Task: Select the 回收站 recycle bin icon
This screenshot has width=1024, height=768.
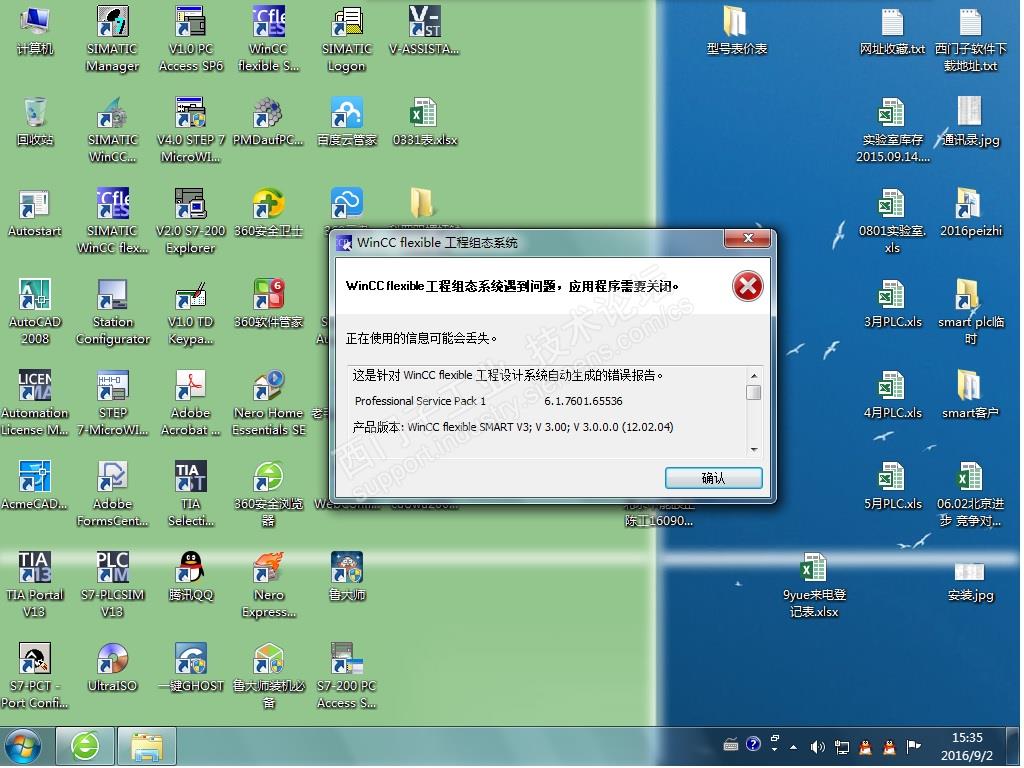Action: pos(35,122)
